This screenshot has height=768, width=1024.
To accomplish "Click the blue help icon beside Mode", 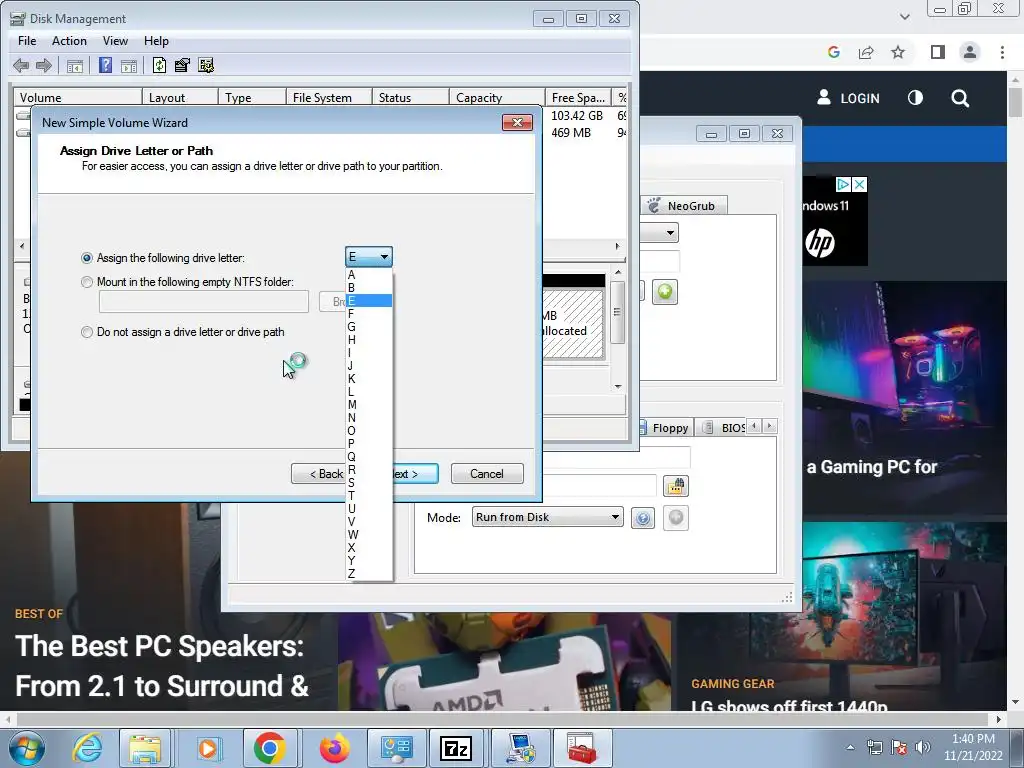I will 643,519.
